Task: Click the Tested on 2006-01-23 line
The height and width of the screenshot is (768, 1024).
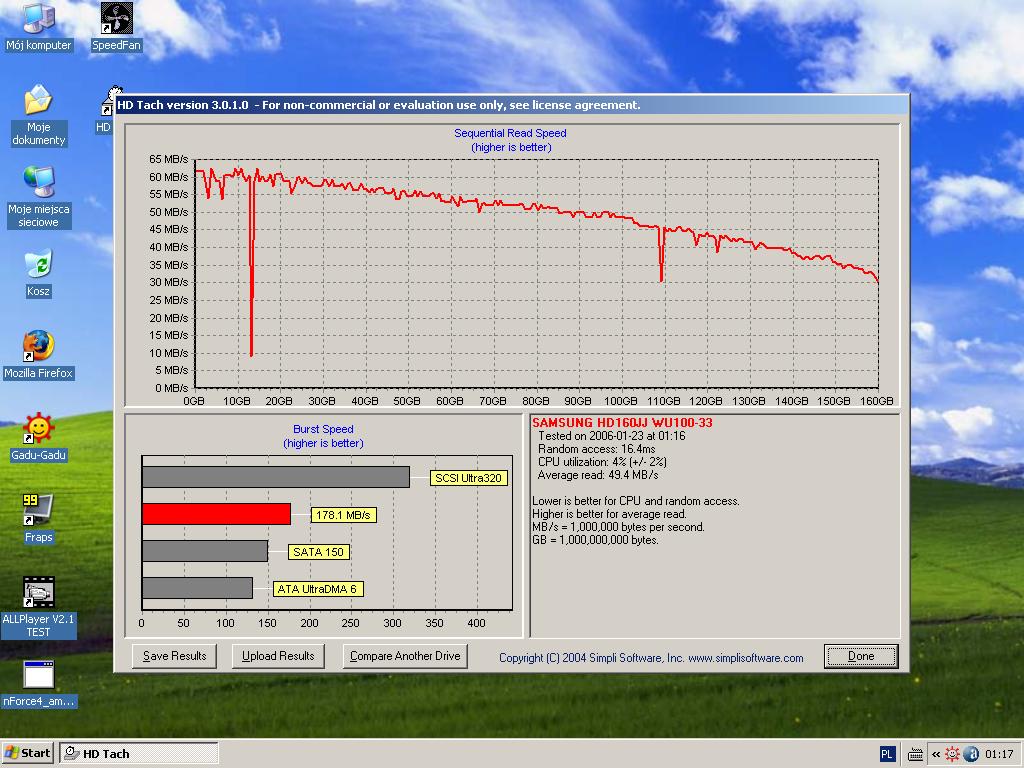Action: [x=611, y=436]
